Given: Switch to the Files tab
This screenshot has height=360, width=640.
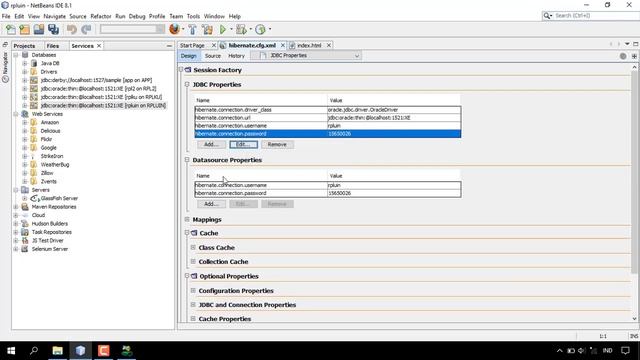Looking at the screenshot, I should click(x=53, y=46).
